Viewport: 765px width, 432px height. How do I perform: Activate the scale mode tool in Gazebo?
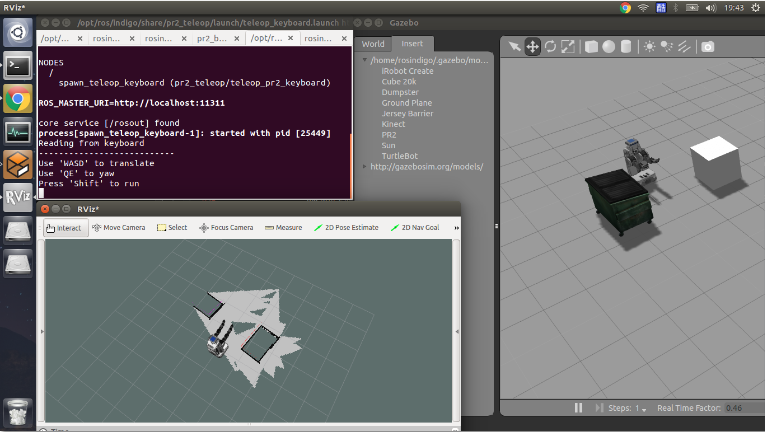click(568, 46)
